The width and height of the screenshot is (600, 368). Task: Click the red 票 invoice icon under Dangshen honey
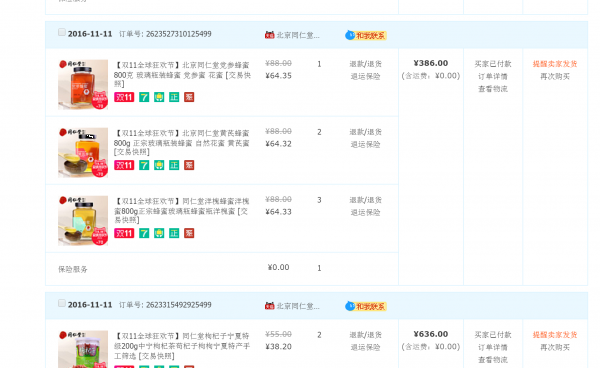189,97
